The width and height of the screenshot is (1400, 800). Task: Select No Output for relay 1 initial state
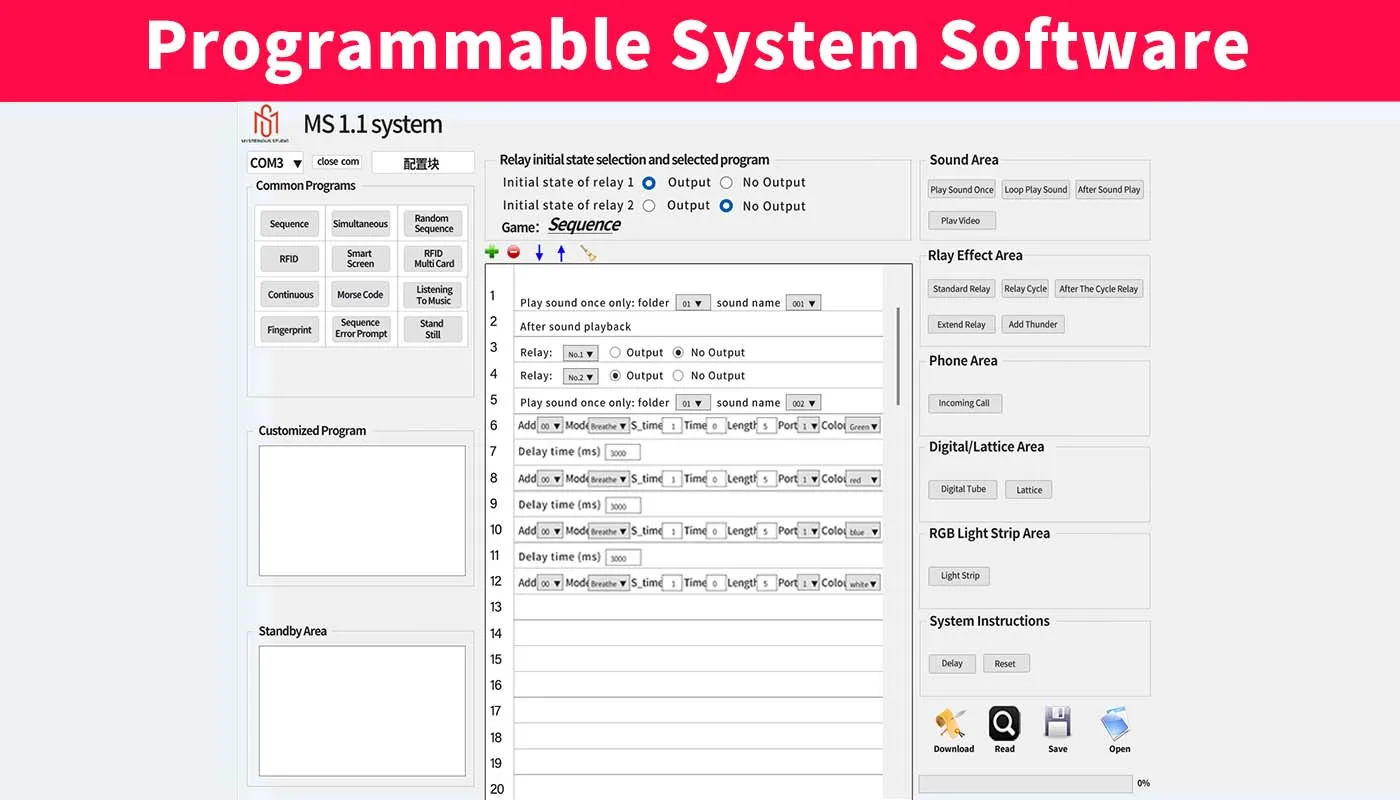pos(726,183)
